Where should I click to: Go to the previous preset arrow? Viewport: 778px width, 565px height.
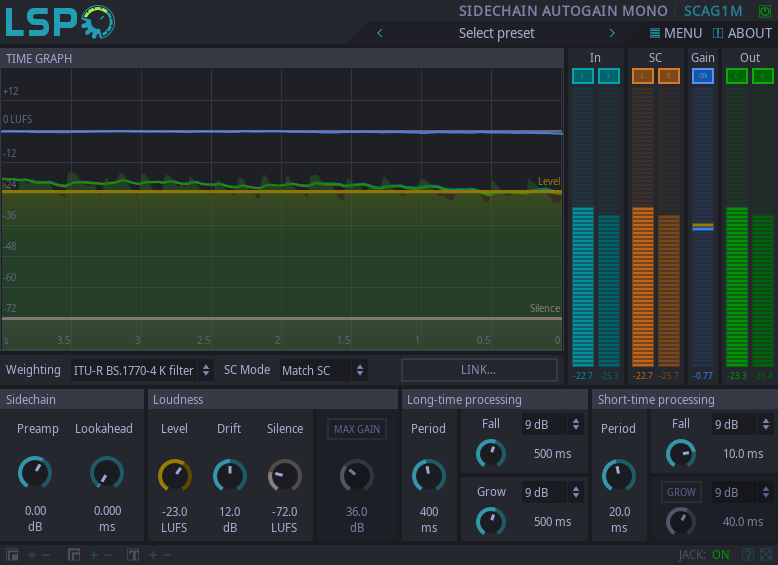380,33
